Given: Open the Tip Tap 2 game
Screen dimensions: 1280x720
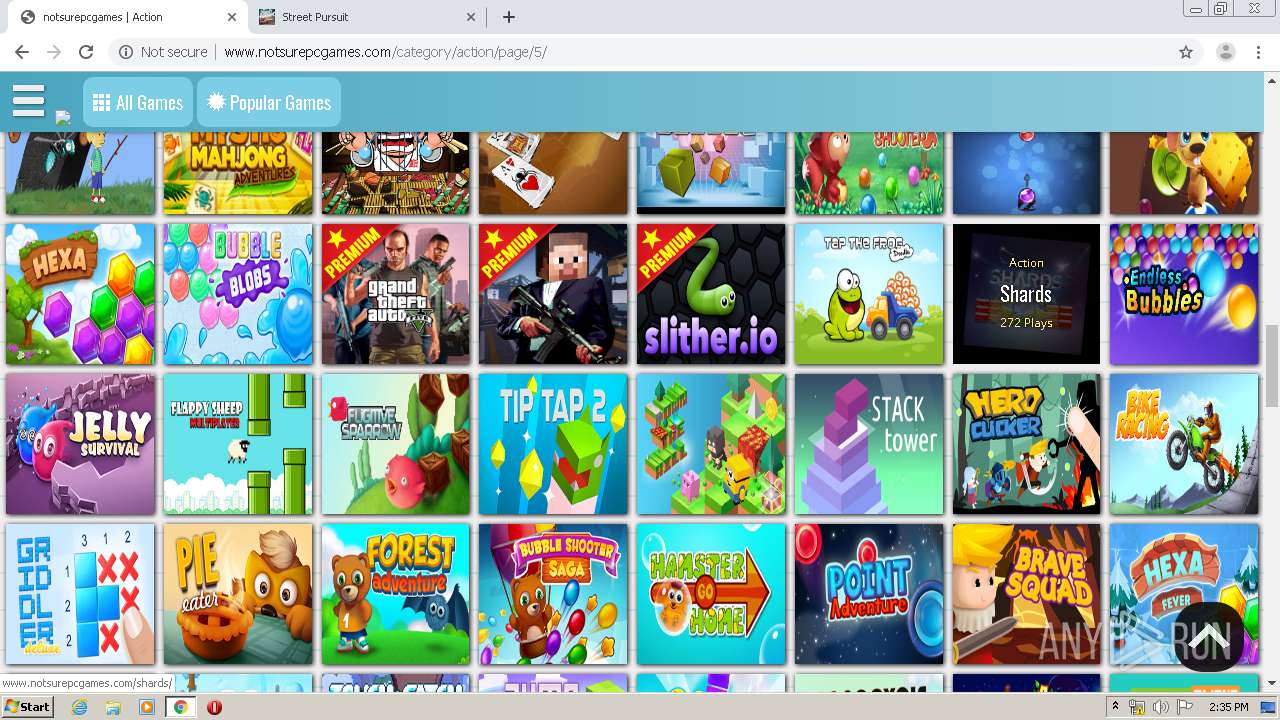Looking at the screenshot, I should 553,444.
